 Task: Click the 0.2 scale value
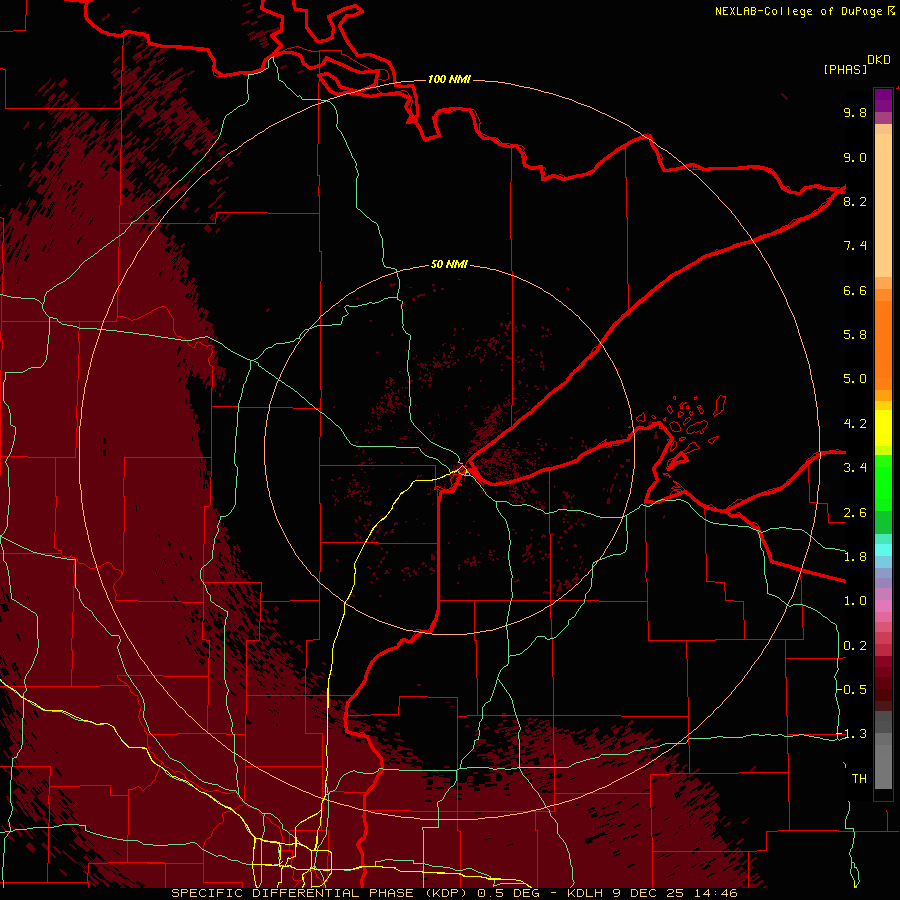[855, 646]
